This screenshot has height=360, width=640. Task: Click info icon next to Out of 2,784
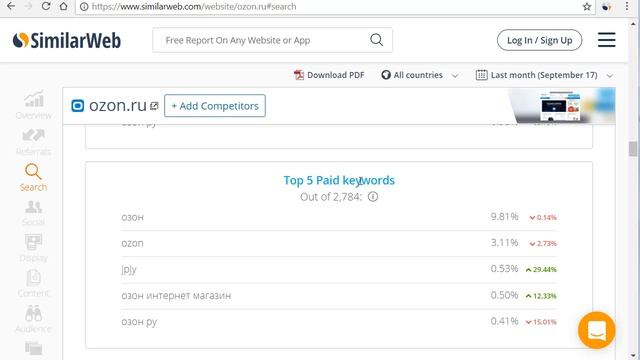pyautogui.click(x=373, y=197)
